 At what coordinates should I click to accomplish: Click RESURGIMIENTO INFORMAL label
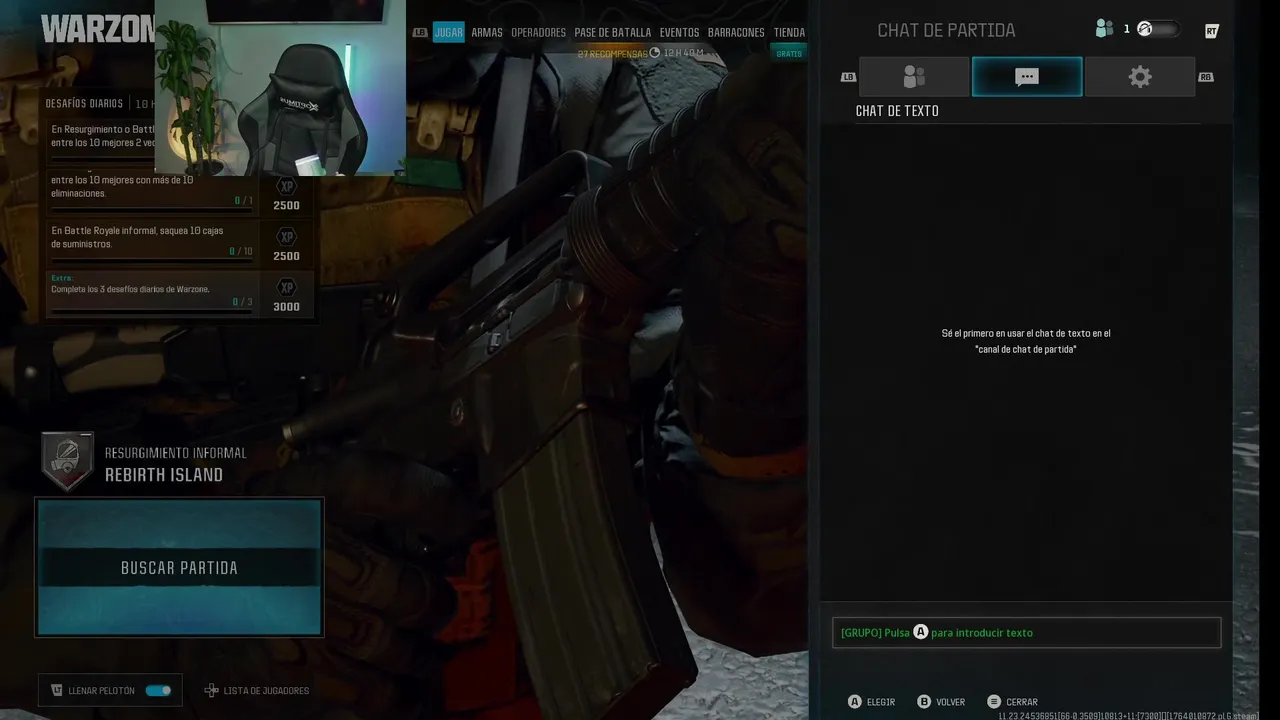[175, 453]
